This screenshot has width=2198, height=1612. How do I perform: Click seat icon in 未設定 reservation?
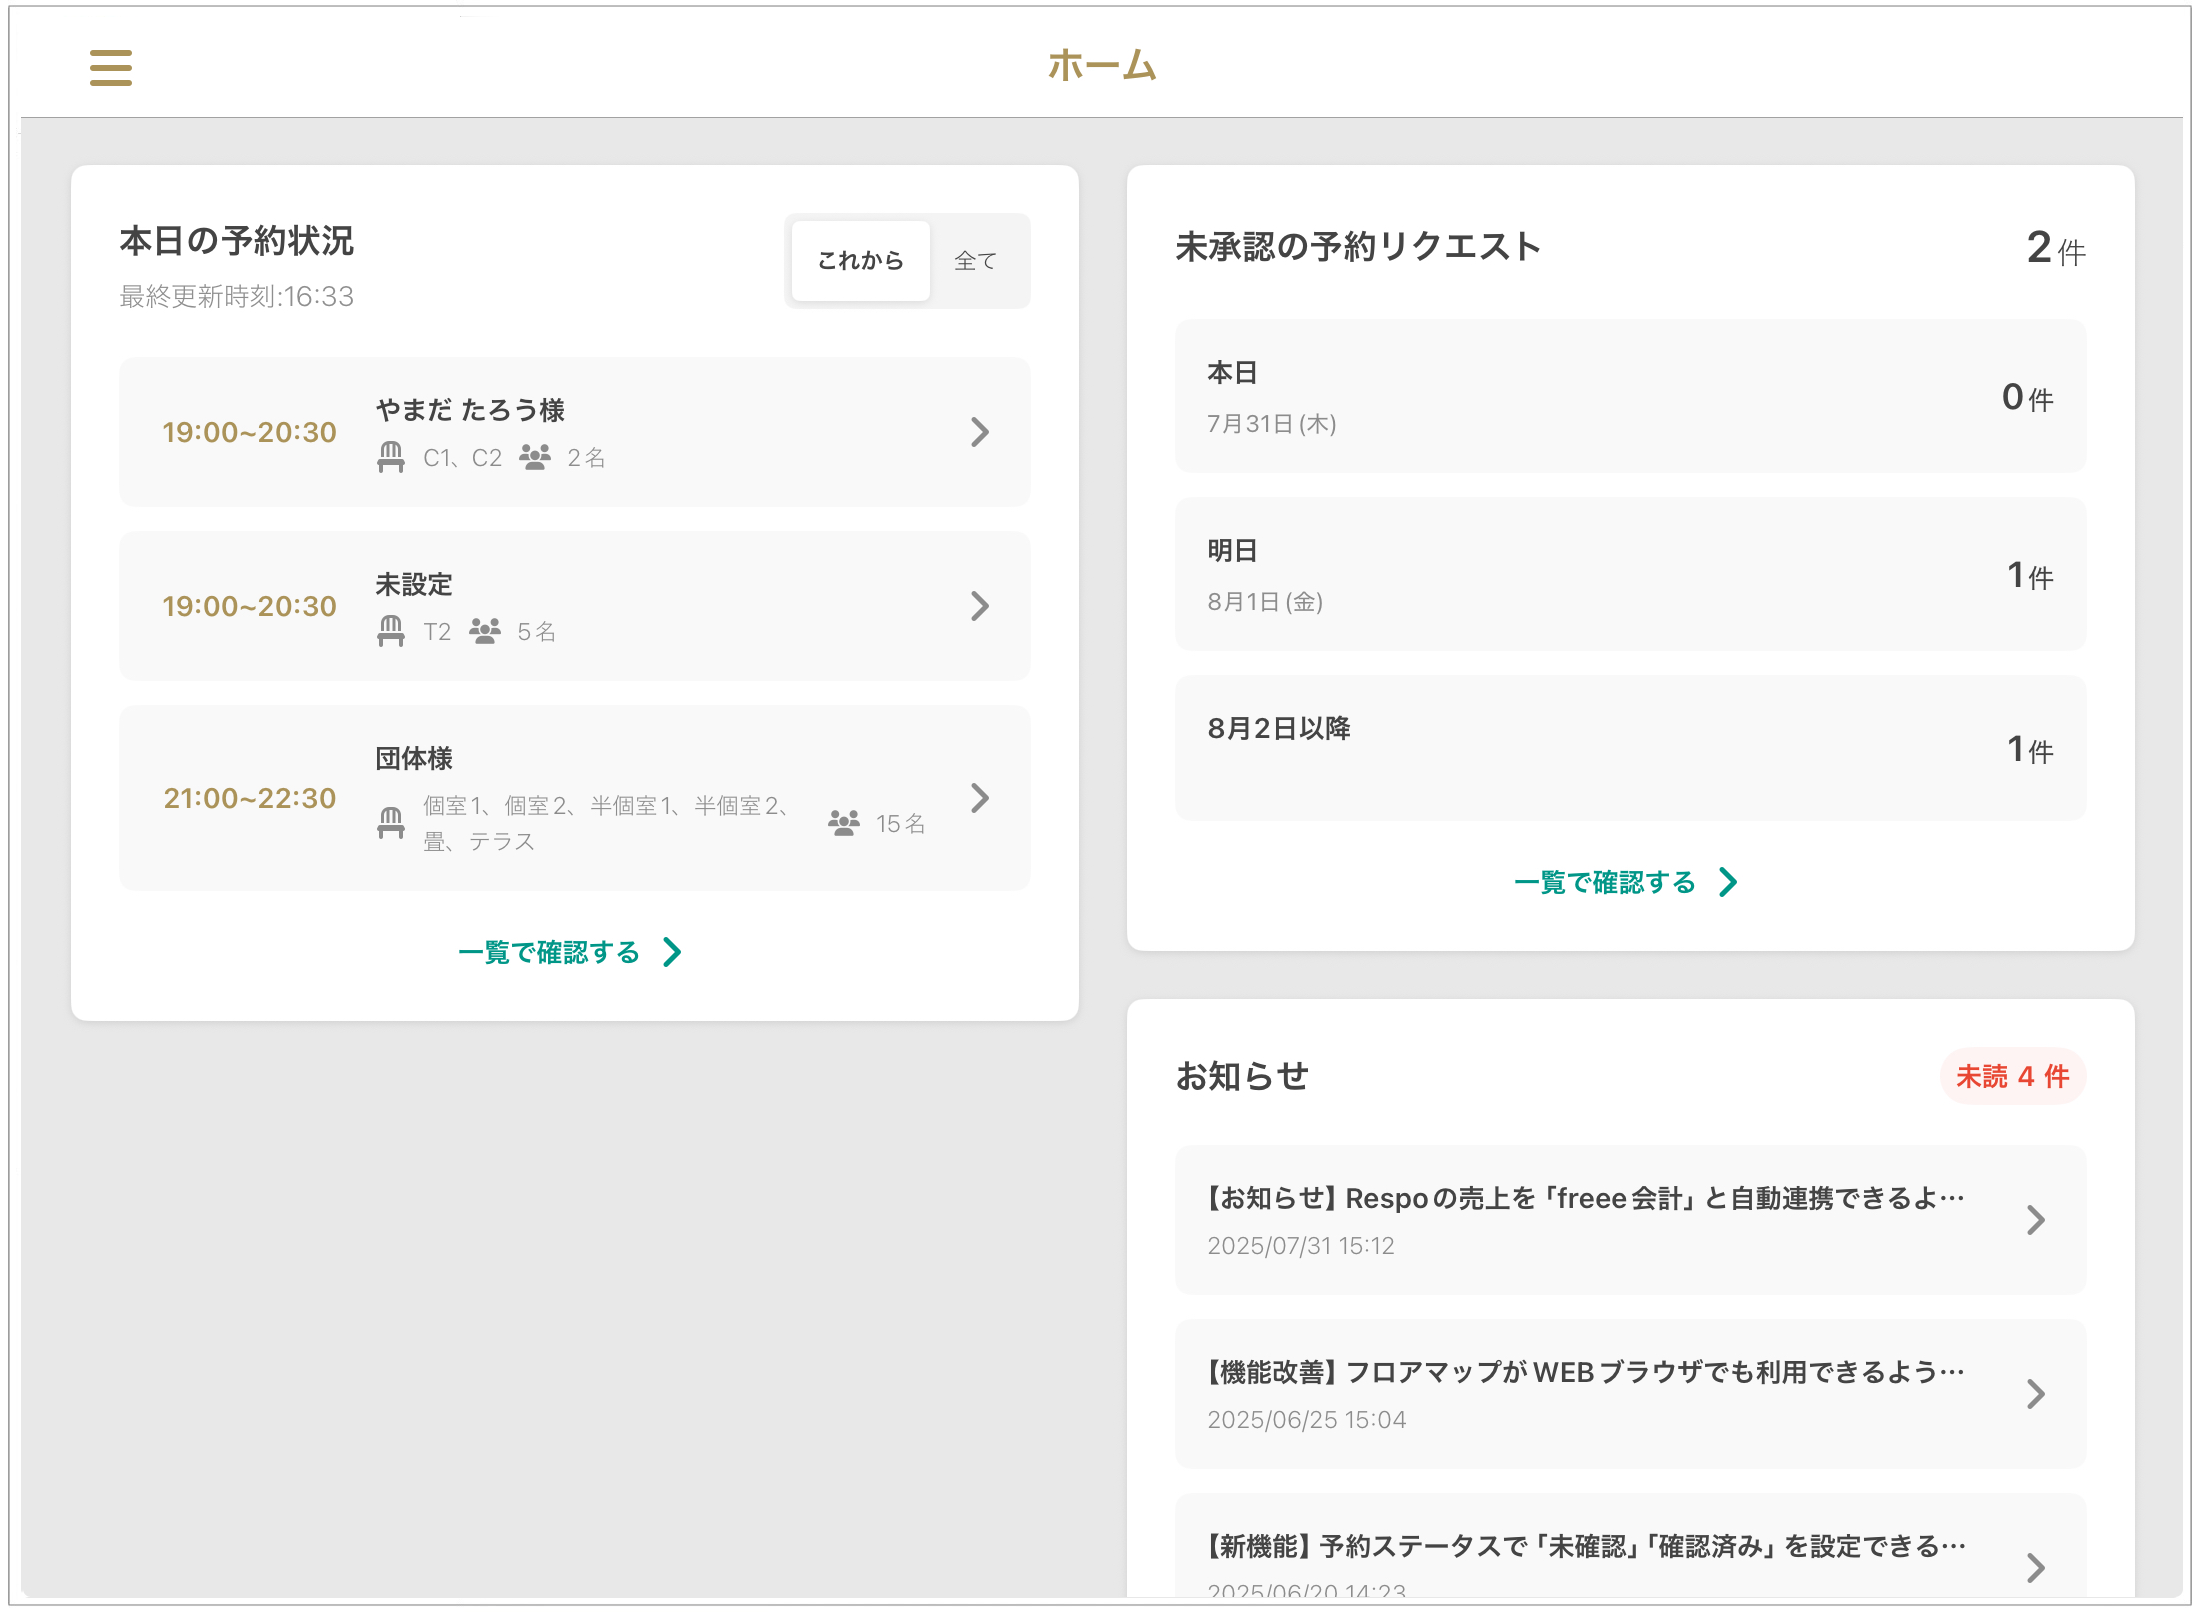coord(391,631)
